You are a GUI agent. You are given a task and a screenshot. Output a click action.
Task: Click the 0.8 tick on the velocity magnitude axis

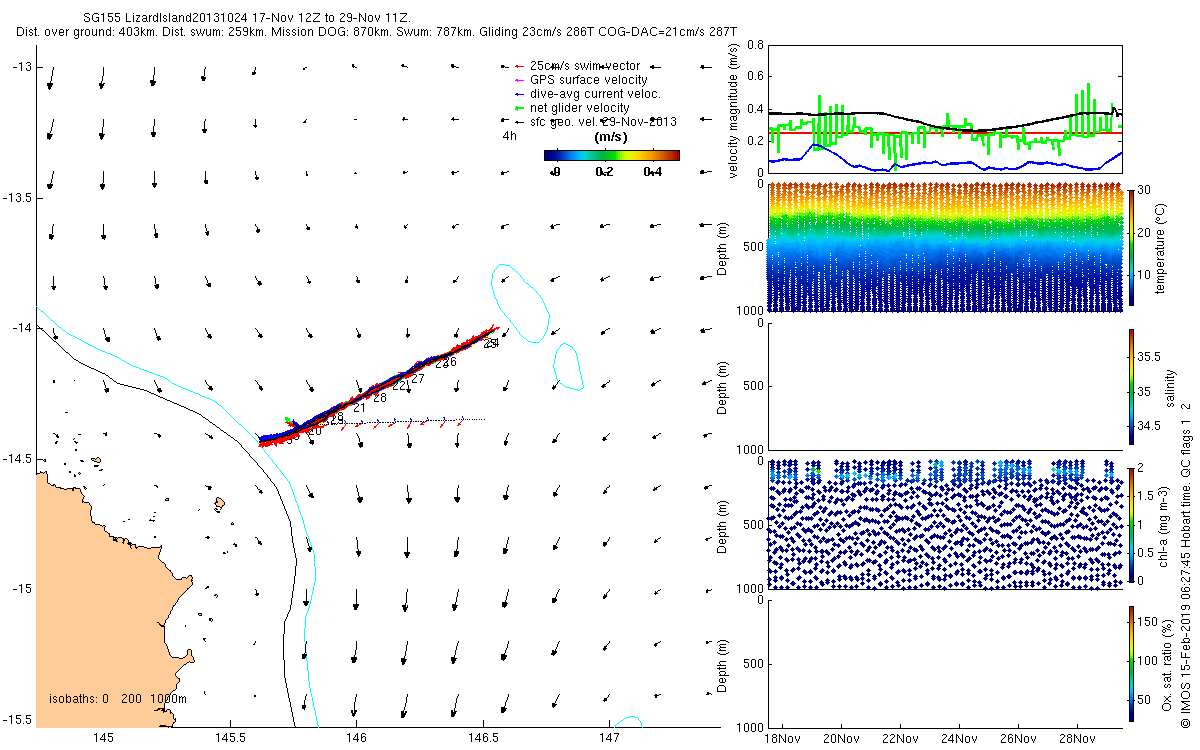[754, 45]
